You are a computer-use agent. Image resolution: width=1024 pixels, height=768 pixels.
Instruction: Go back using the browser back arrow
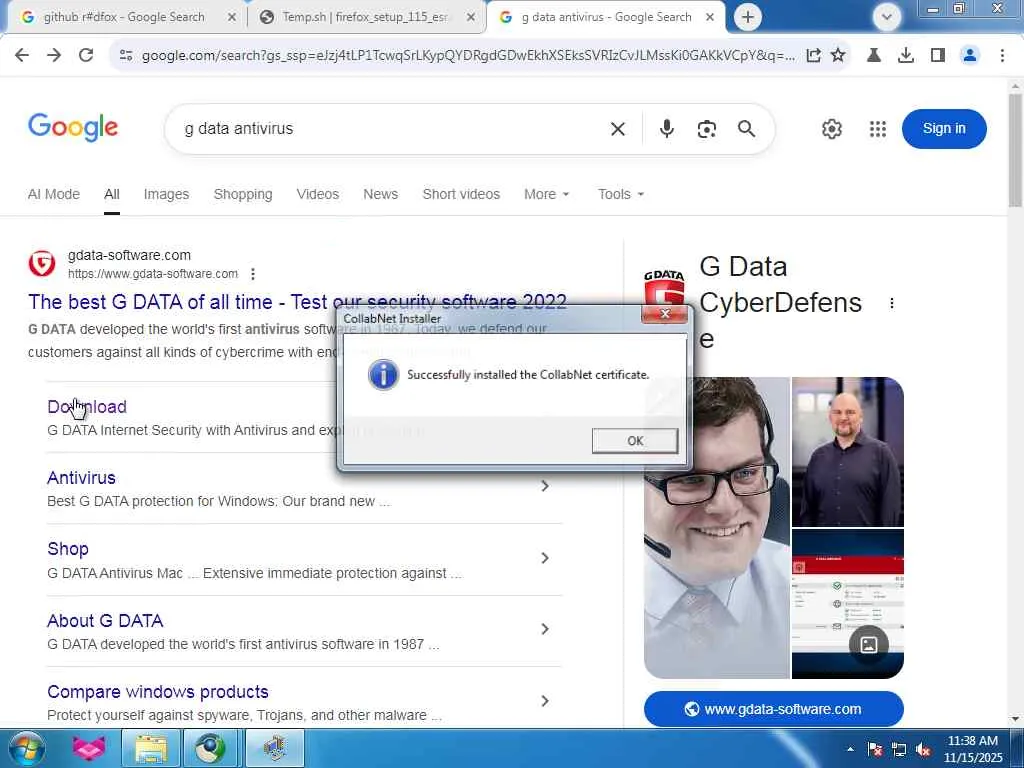click(x=22, y=56)
